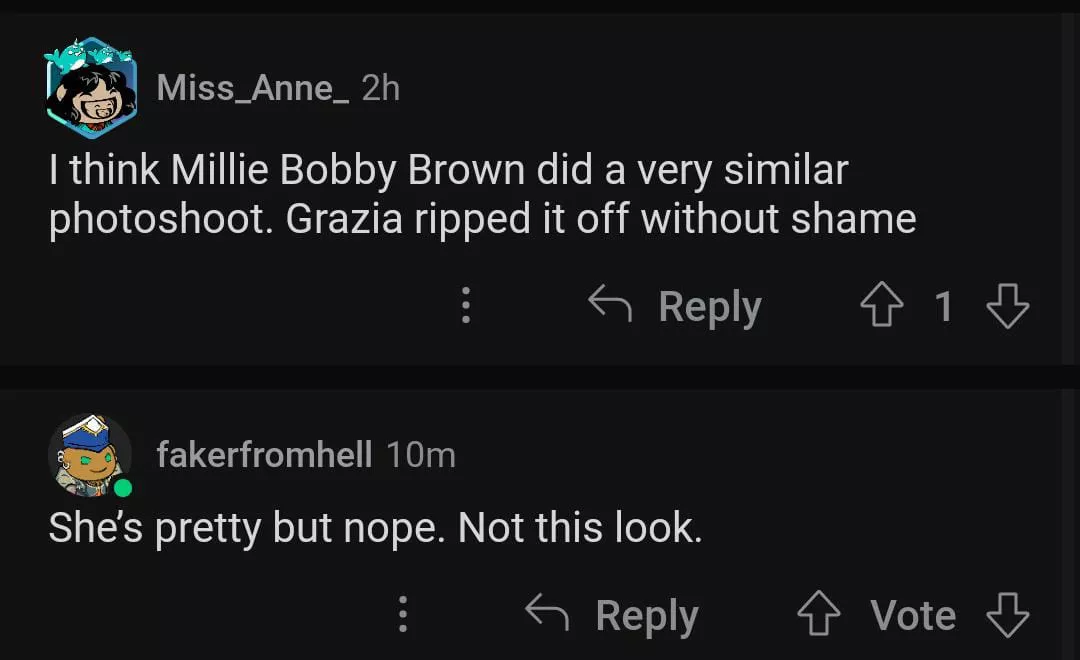Select the "She's pretty but nope" comment text
1080x660 pixels.
pyautogui.click(x=375, y=527)
